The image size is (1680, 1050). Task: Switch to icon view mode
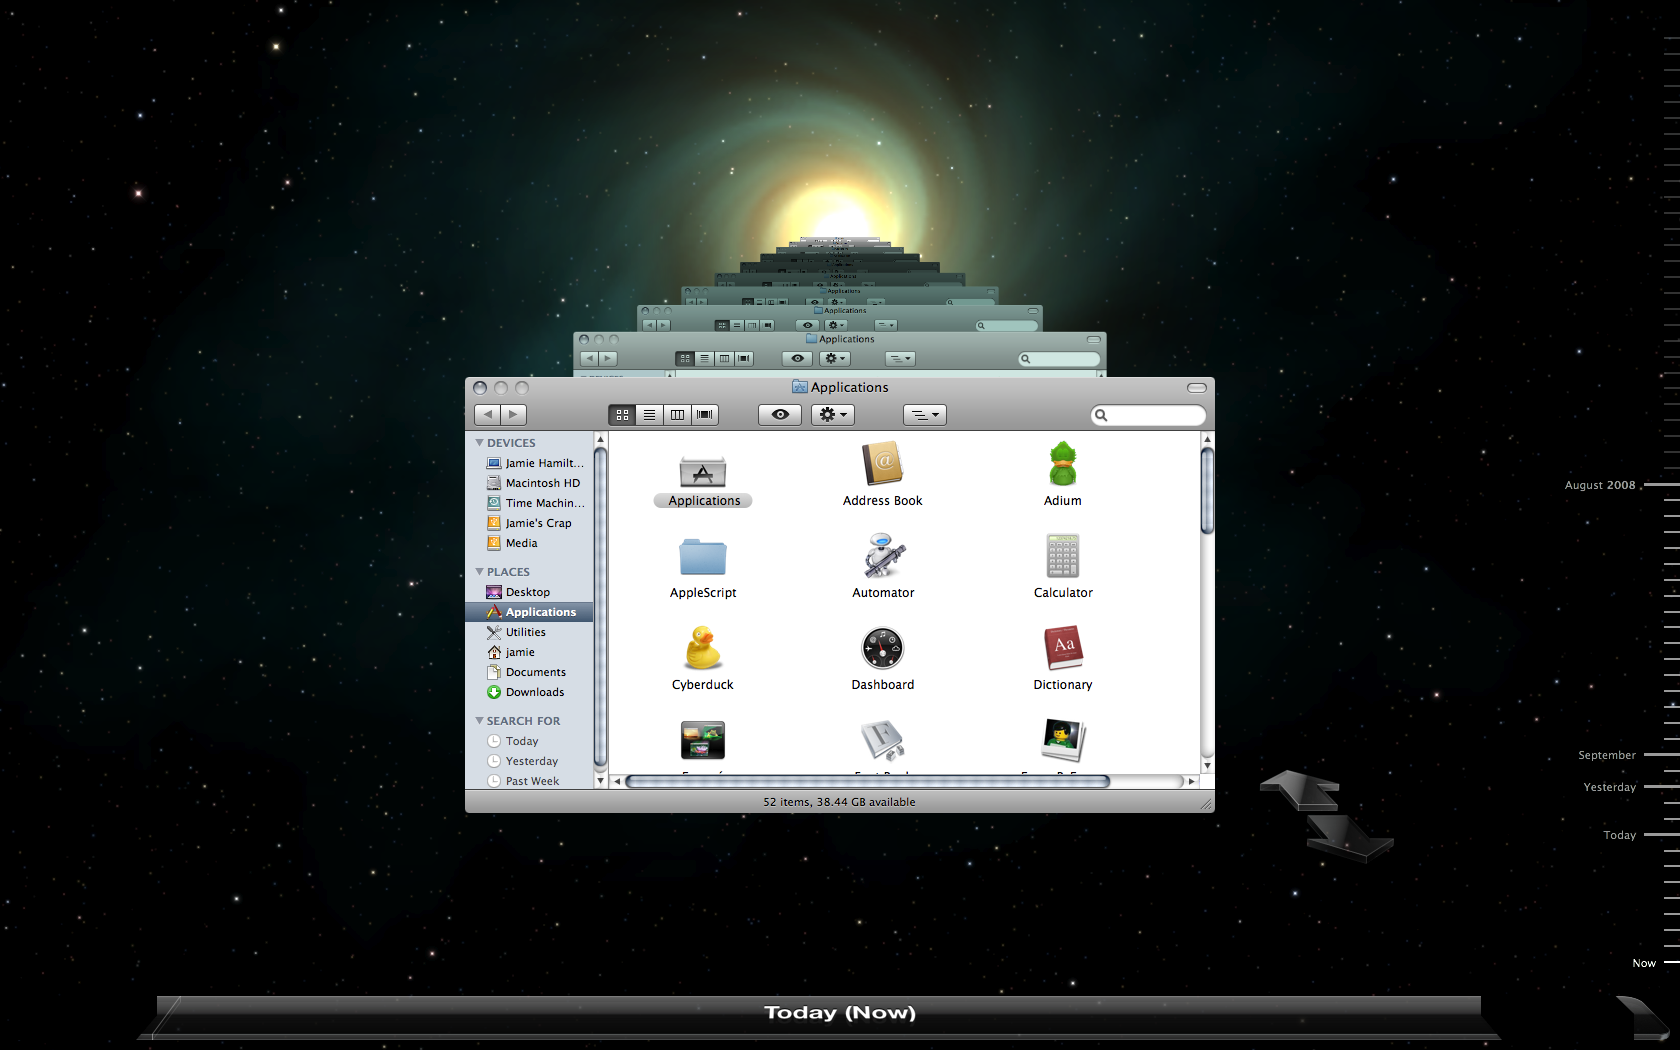[622, 415]
